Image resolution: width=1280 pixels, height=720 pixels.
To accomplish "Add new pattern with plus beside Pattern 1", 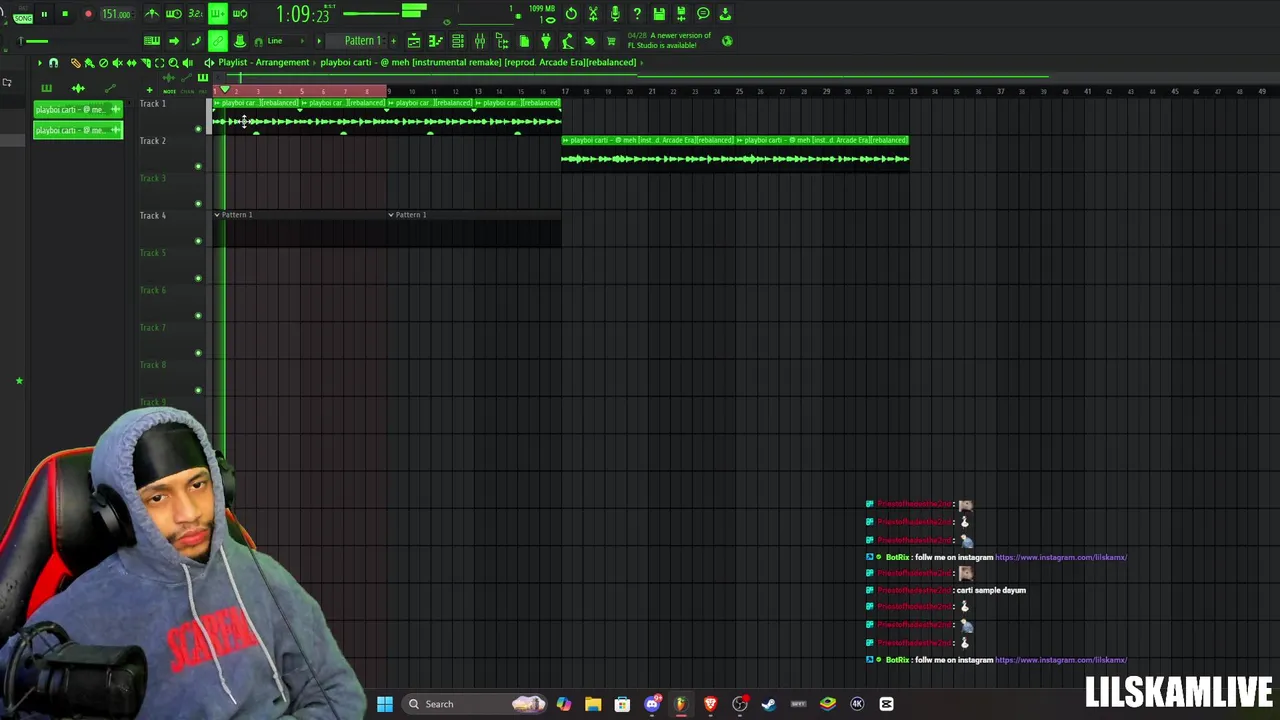I will [393, 41].
